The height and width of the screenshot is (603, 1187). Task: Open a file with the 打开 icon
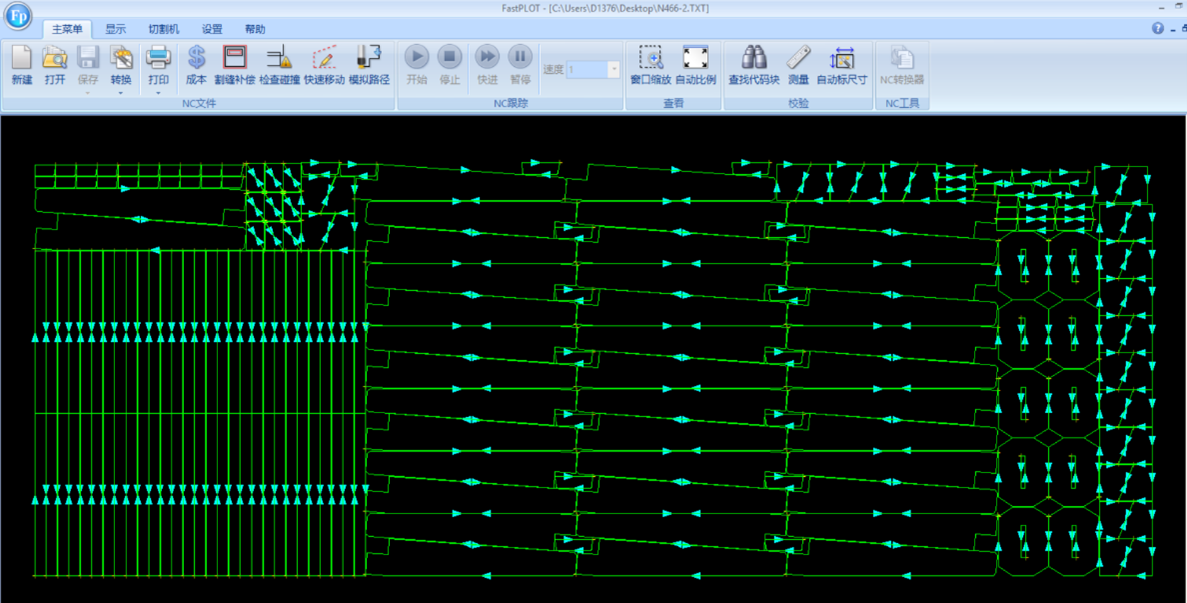pyautogui.click(x=55, y=64)
